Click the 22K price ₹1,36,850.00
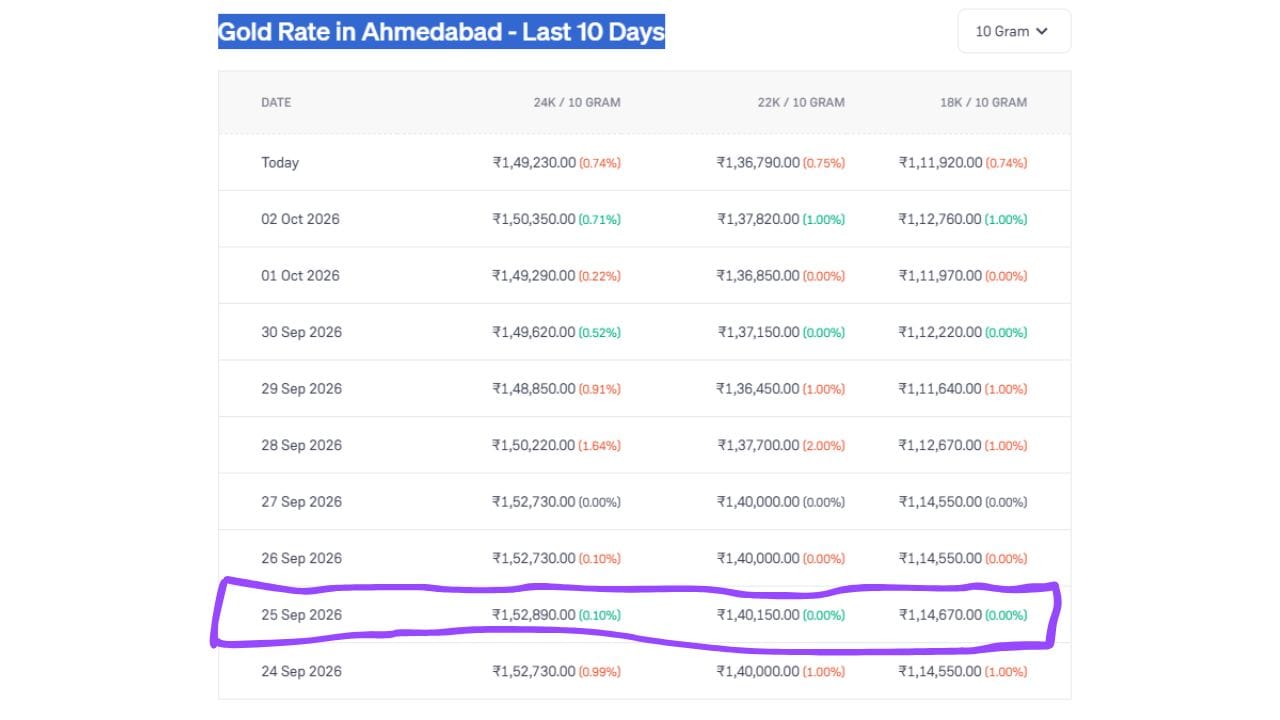This screenshot has height=720, width=1280. (x=758, y=276)
